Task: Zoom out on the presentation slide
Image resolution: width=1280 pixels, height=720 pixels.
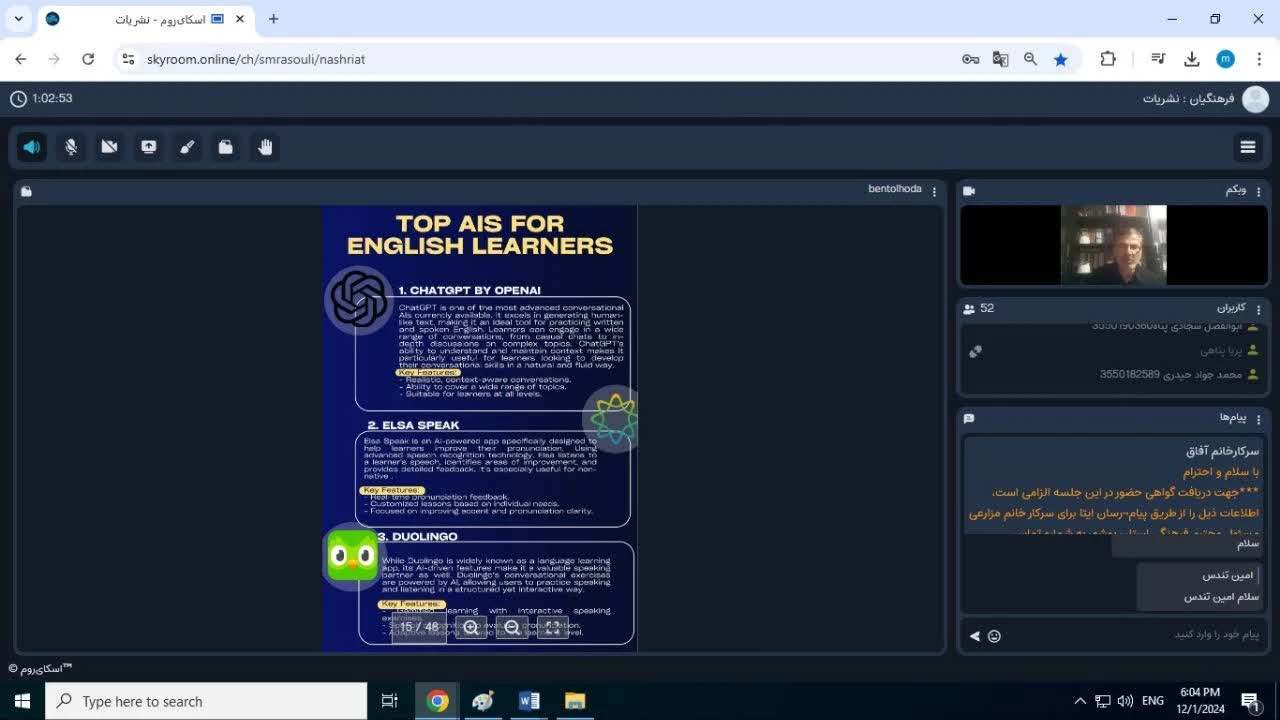Action: tap(512, 627)
